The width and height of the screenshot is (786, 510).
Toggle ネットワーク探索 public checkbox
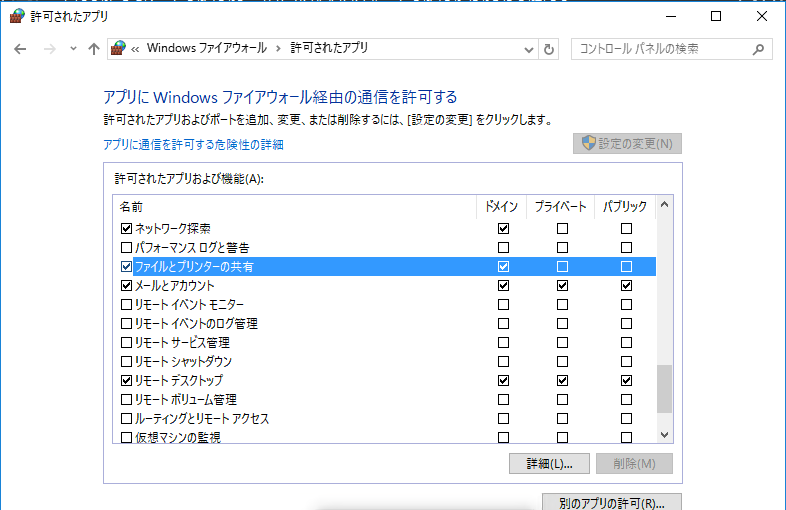[626, 229]
